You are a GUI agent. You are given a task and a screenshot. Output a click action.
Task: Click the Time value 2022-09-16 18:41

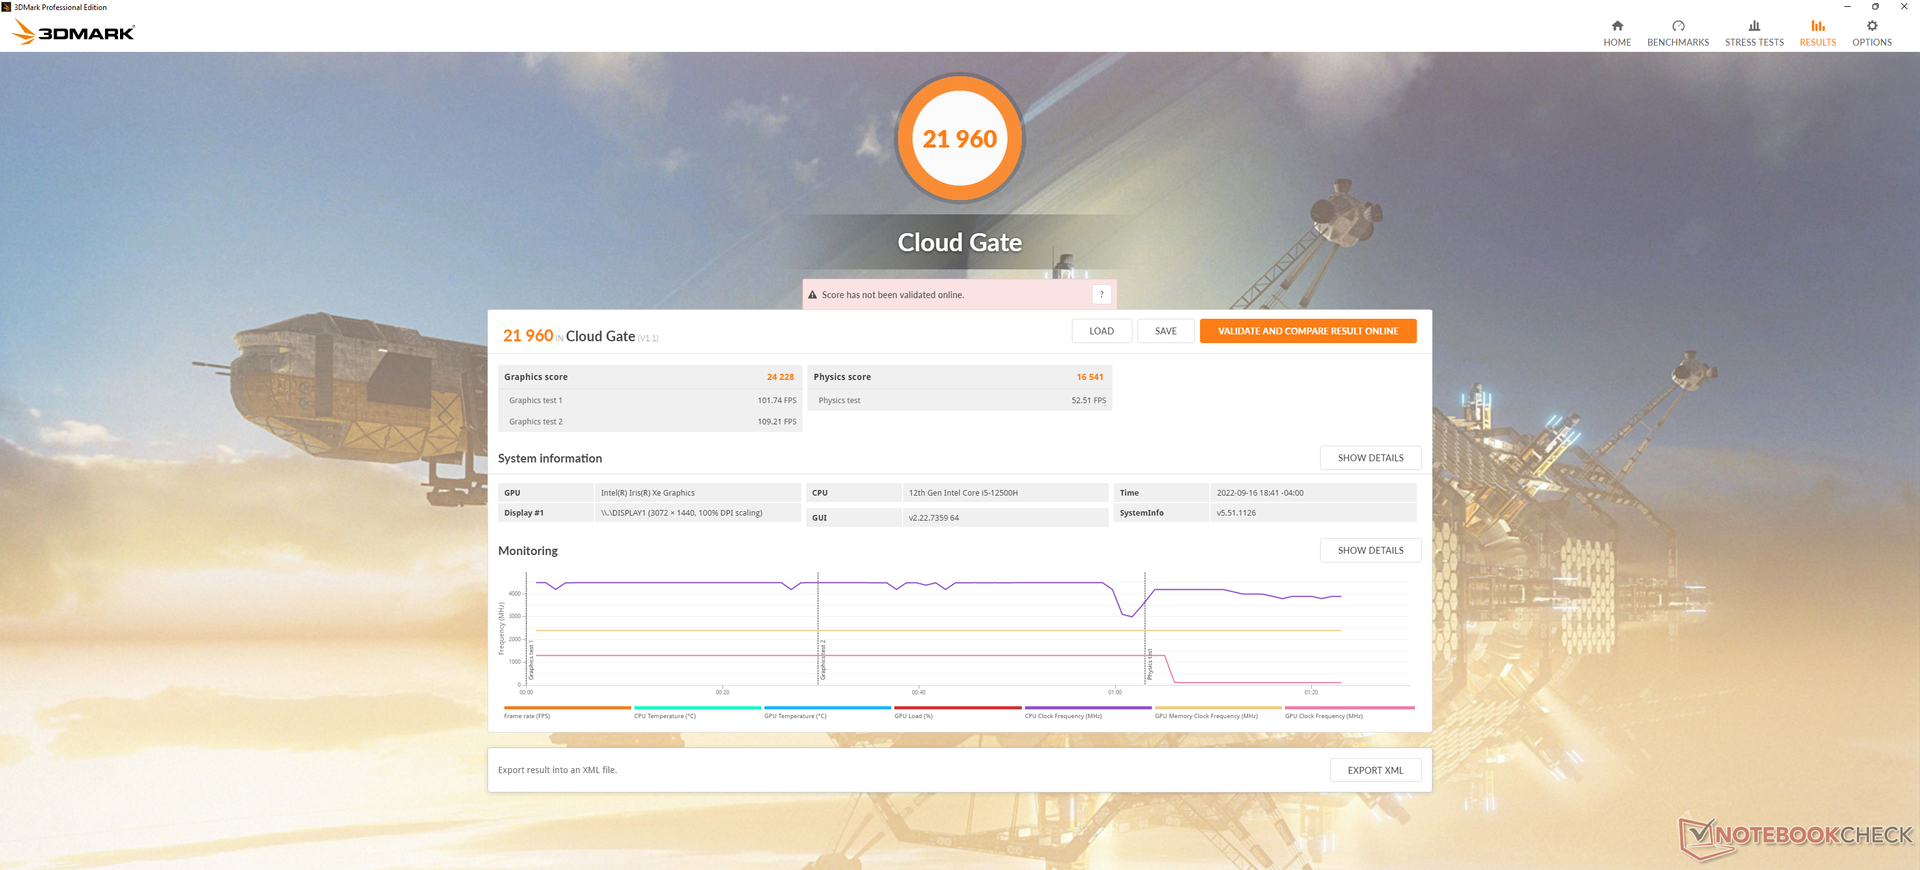(1260, 493)
